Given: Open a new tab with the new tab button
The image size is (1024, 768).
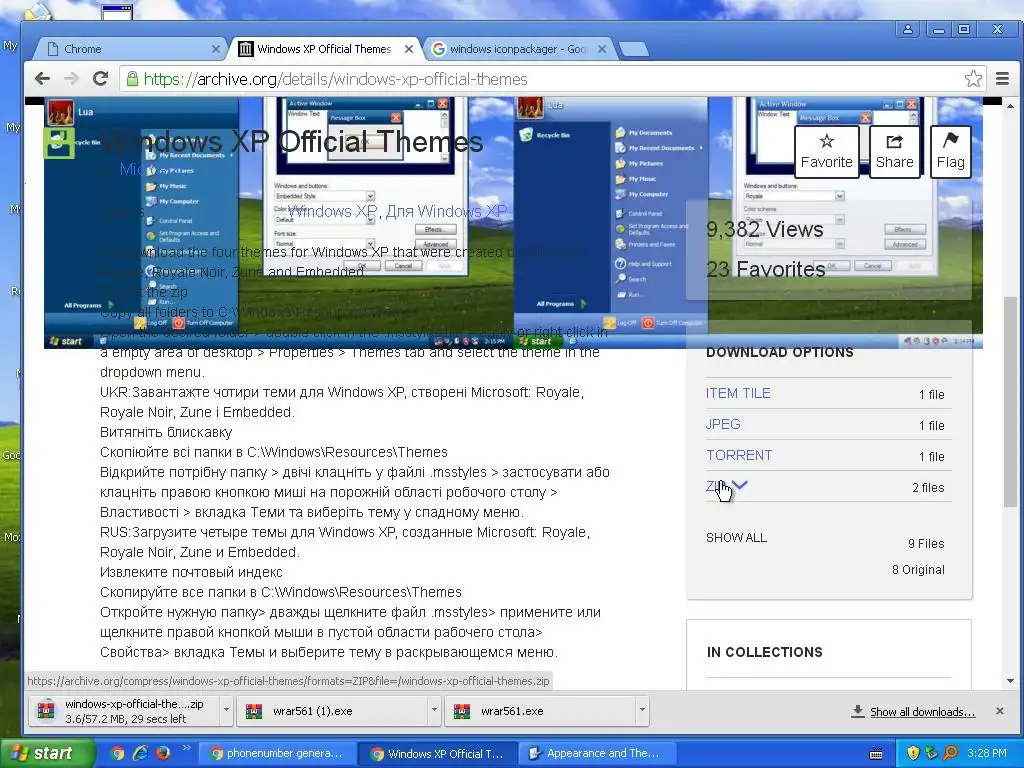Looking at the screenshot, I should (x=633, y=49).
